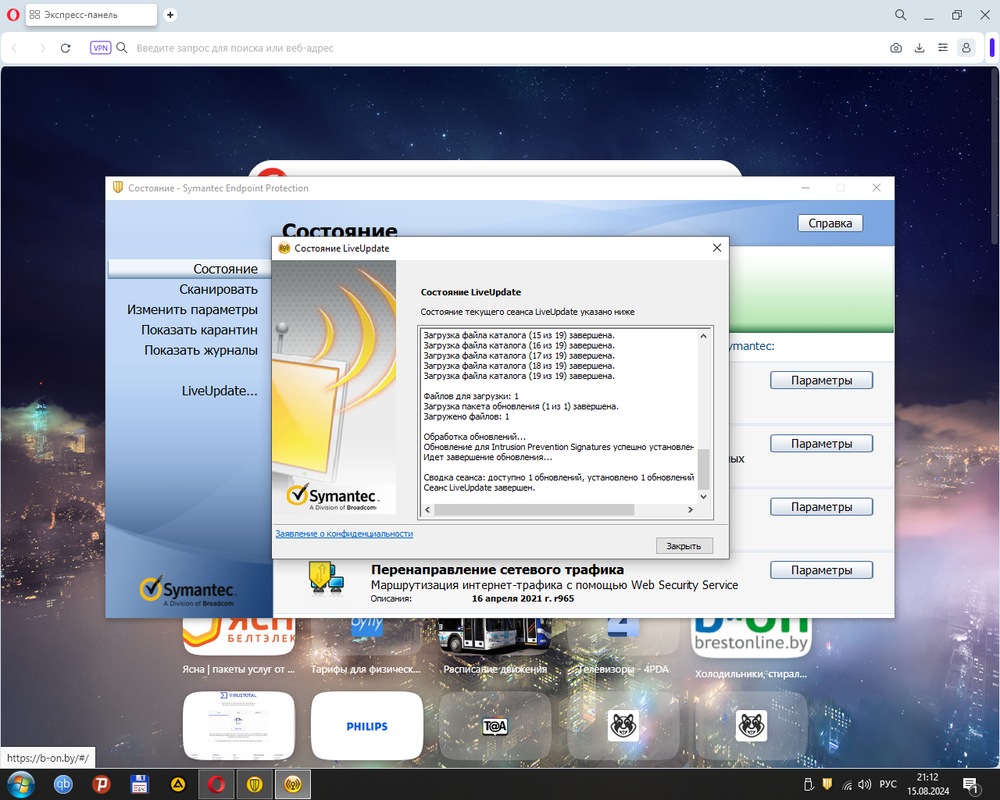Screen dimensions: 1000x800
Task: Click second Параметры button in Symantec
Action: click(821, 443)
